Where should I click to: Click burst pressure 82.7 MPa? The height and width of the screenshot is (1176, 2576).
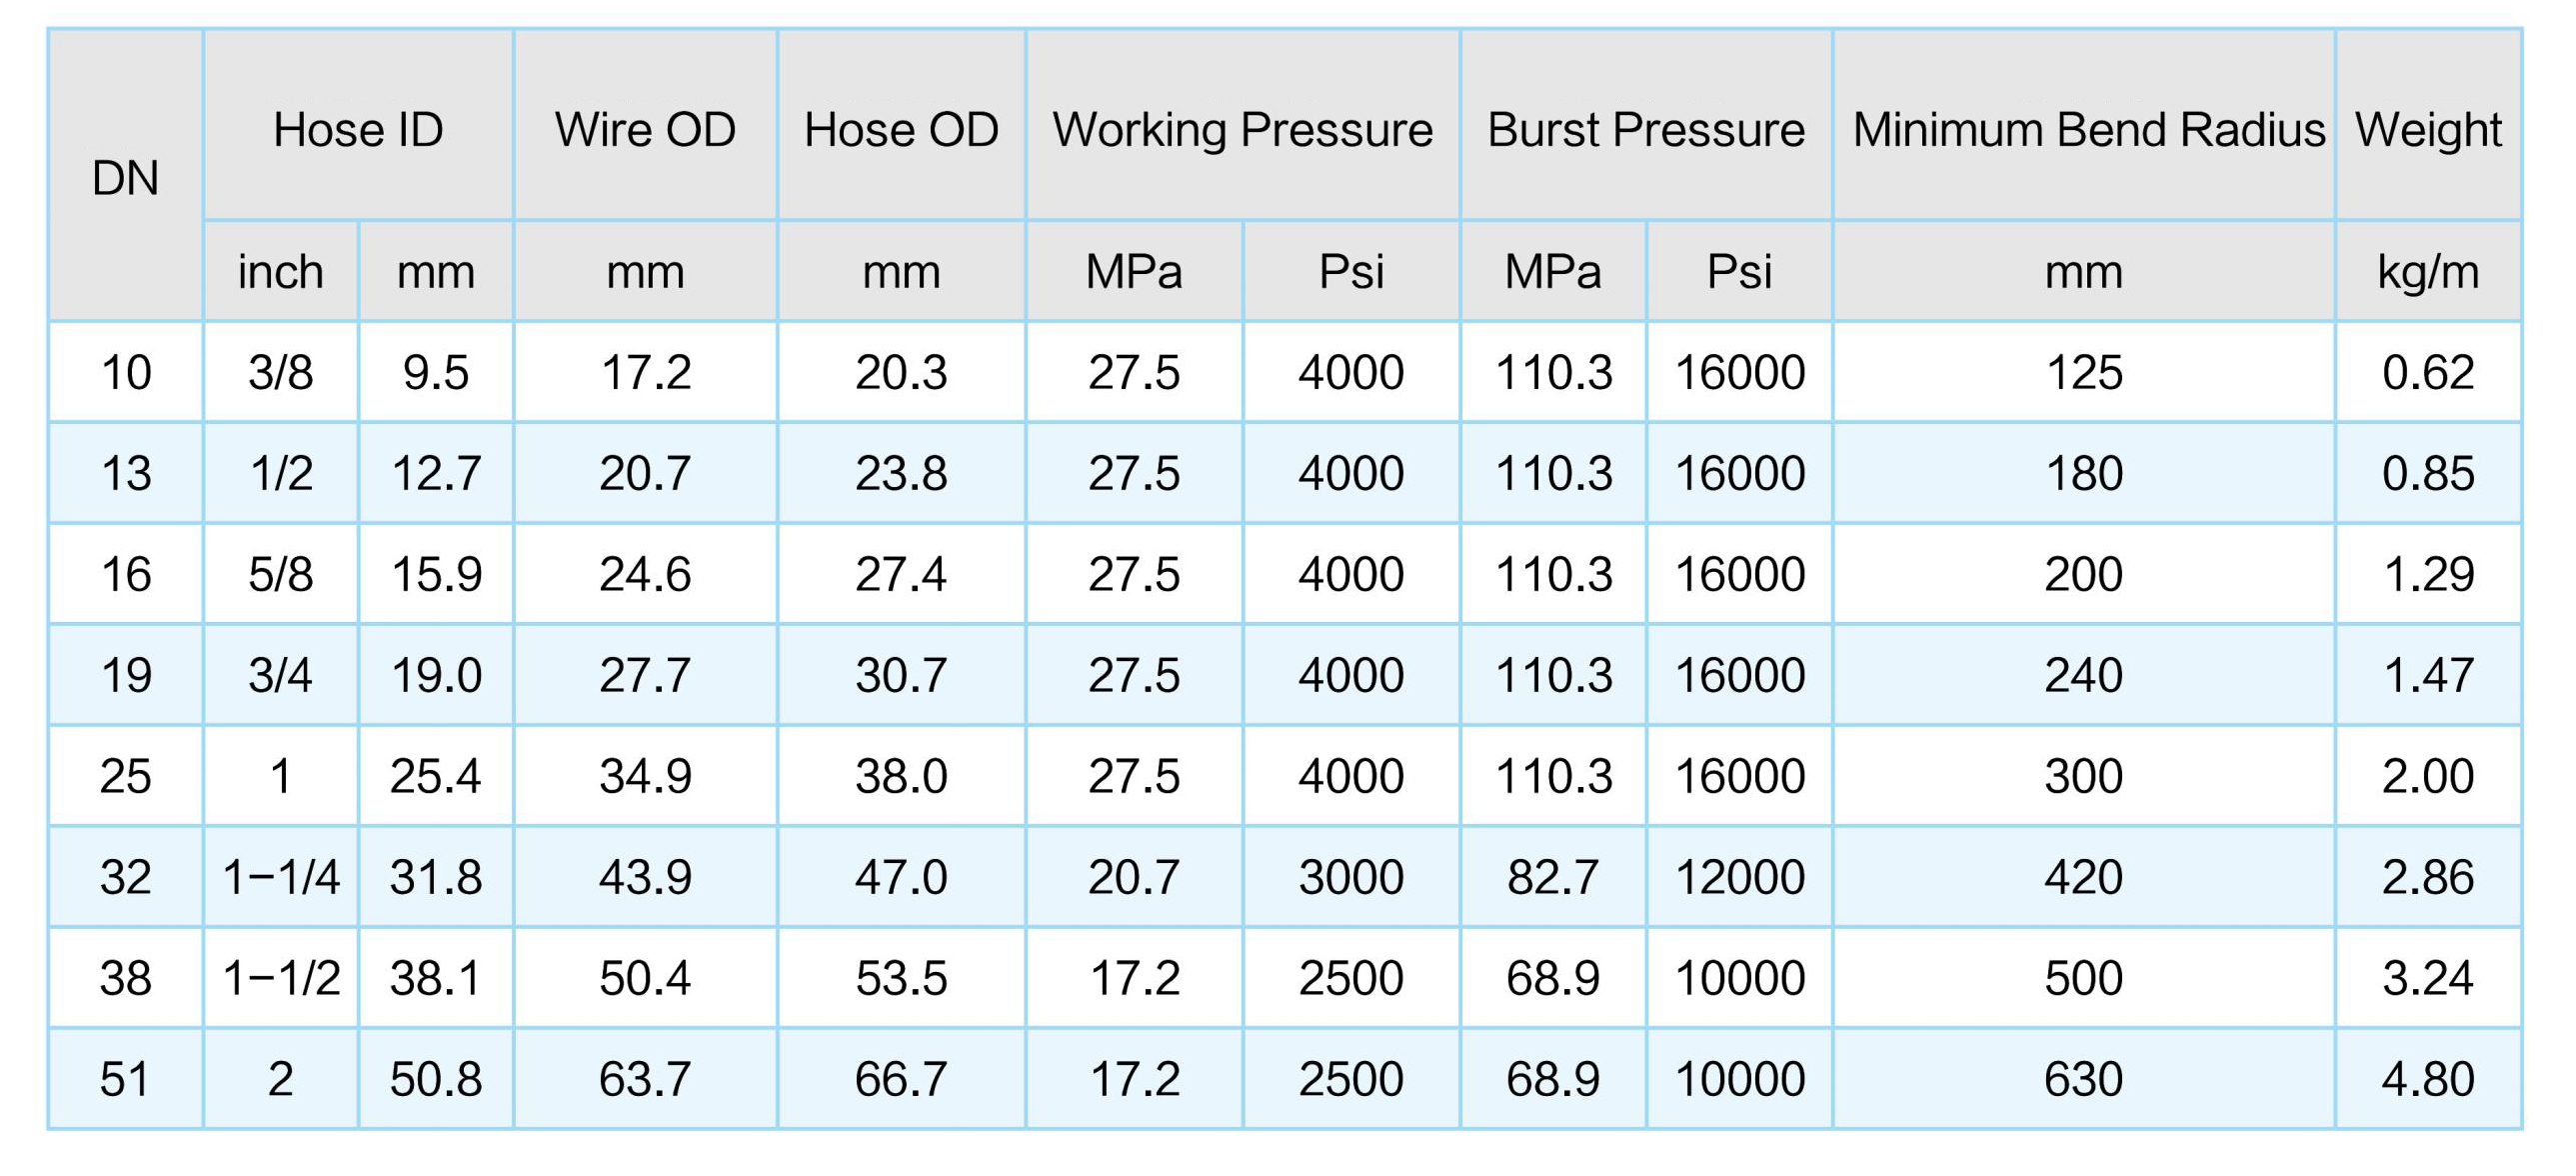click(1553, 877)
